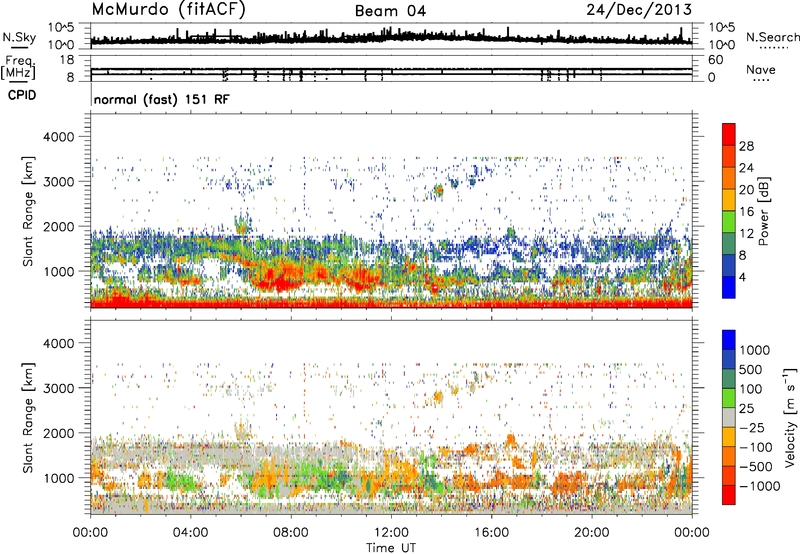The image size is (800, 554).
Task: Click the '3000' tick on the power panel axis
Action: point(59,182)
